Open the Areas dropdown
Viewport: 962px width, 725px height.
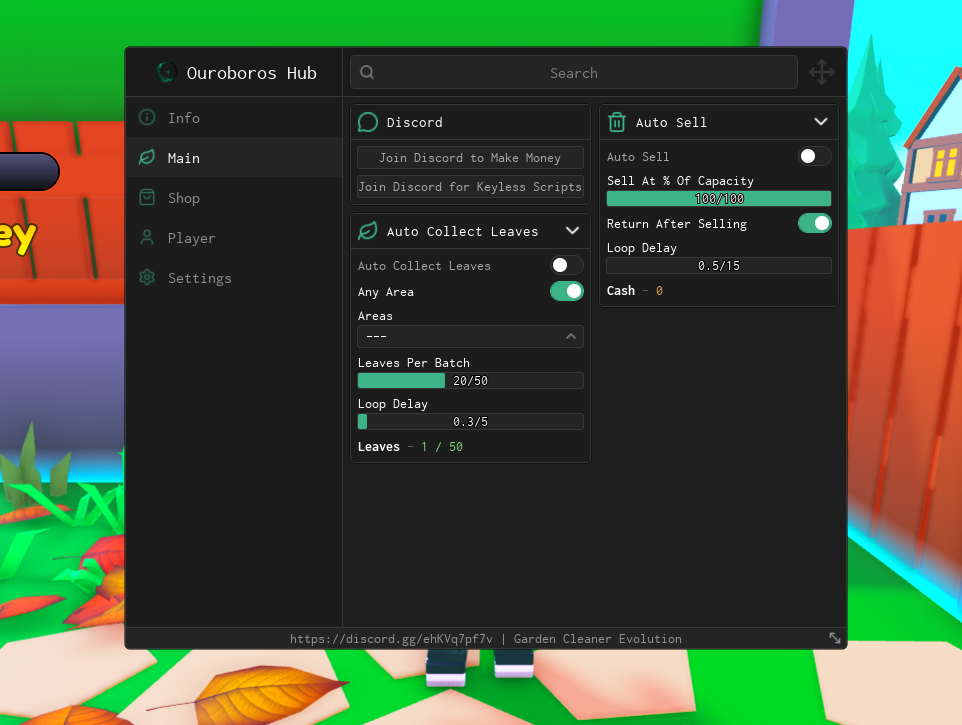point(471,337)
